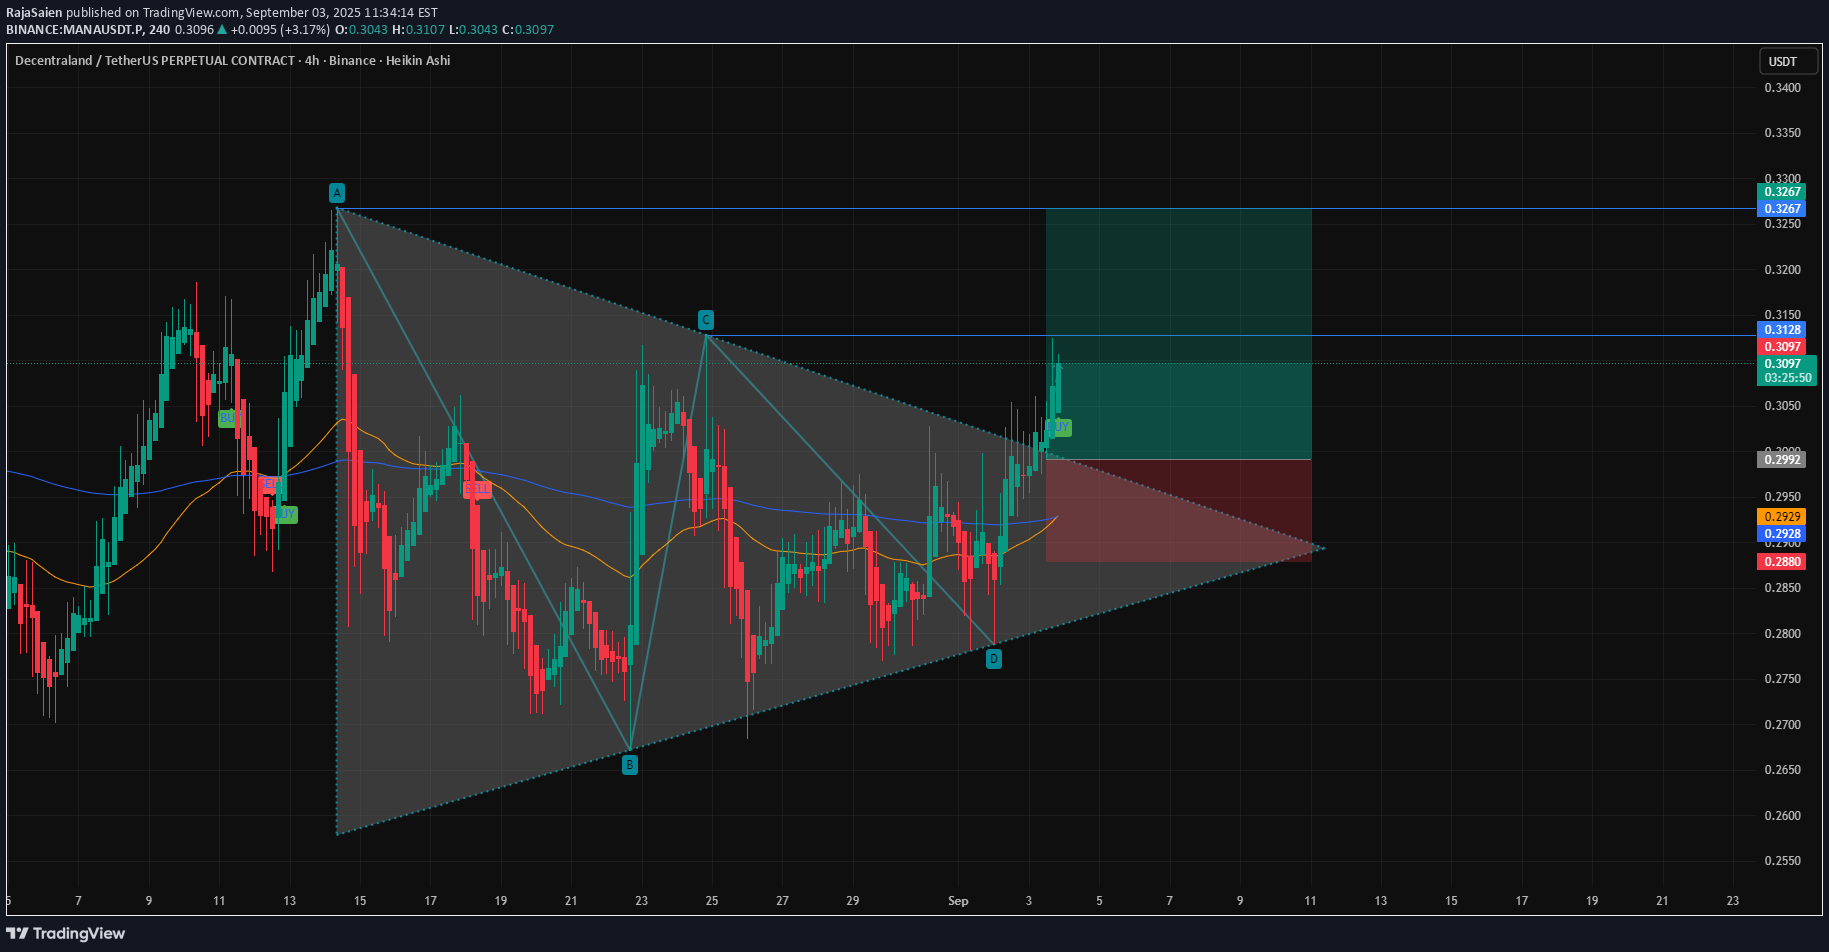Click the TradingView logo

66,933
